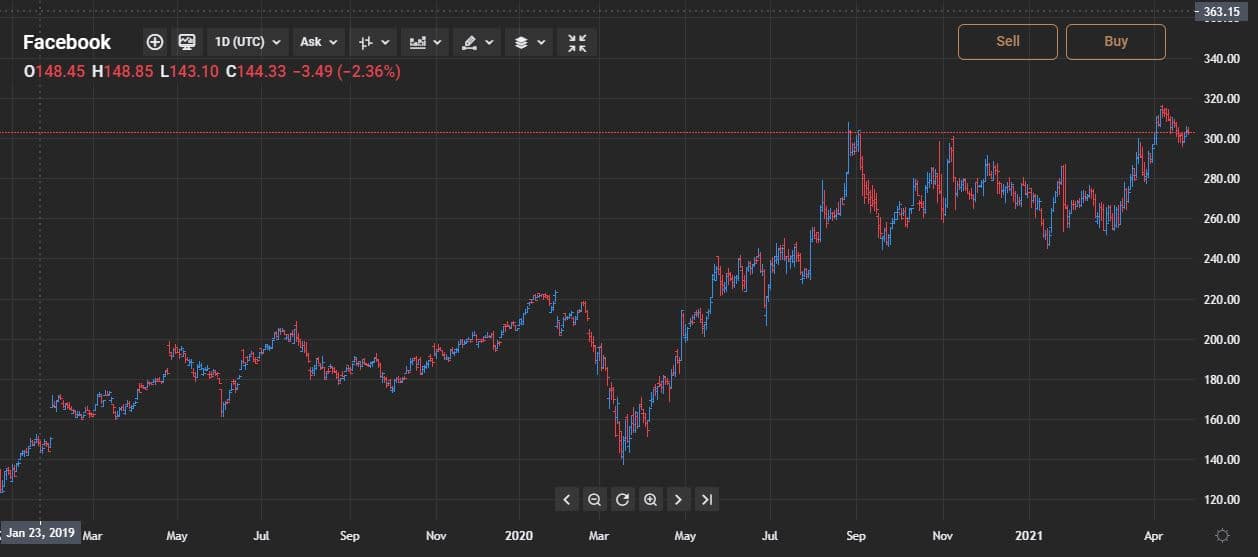The image size is (1258, 557).
Task: Click the 2020 time axis label
Action: click(519, 536)
